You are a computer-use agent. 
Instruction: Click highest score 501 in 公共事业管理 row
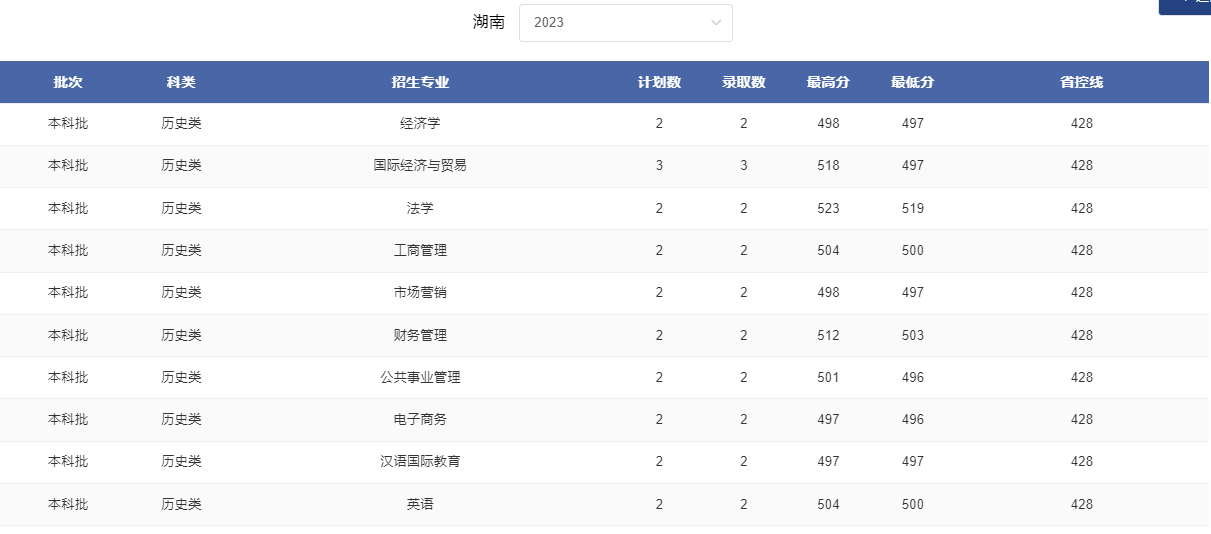coord(828,377)
